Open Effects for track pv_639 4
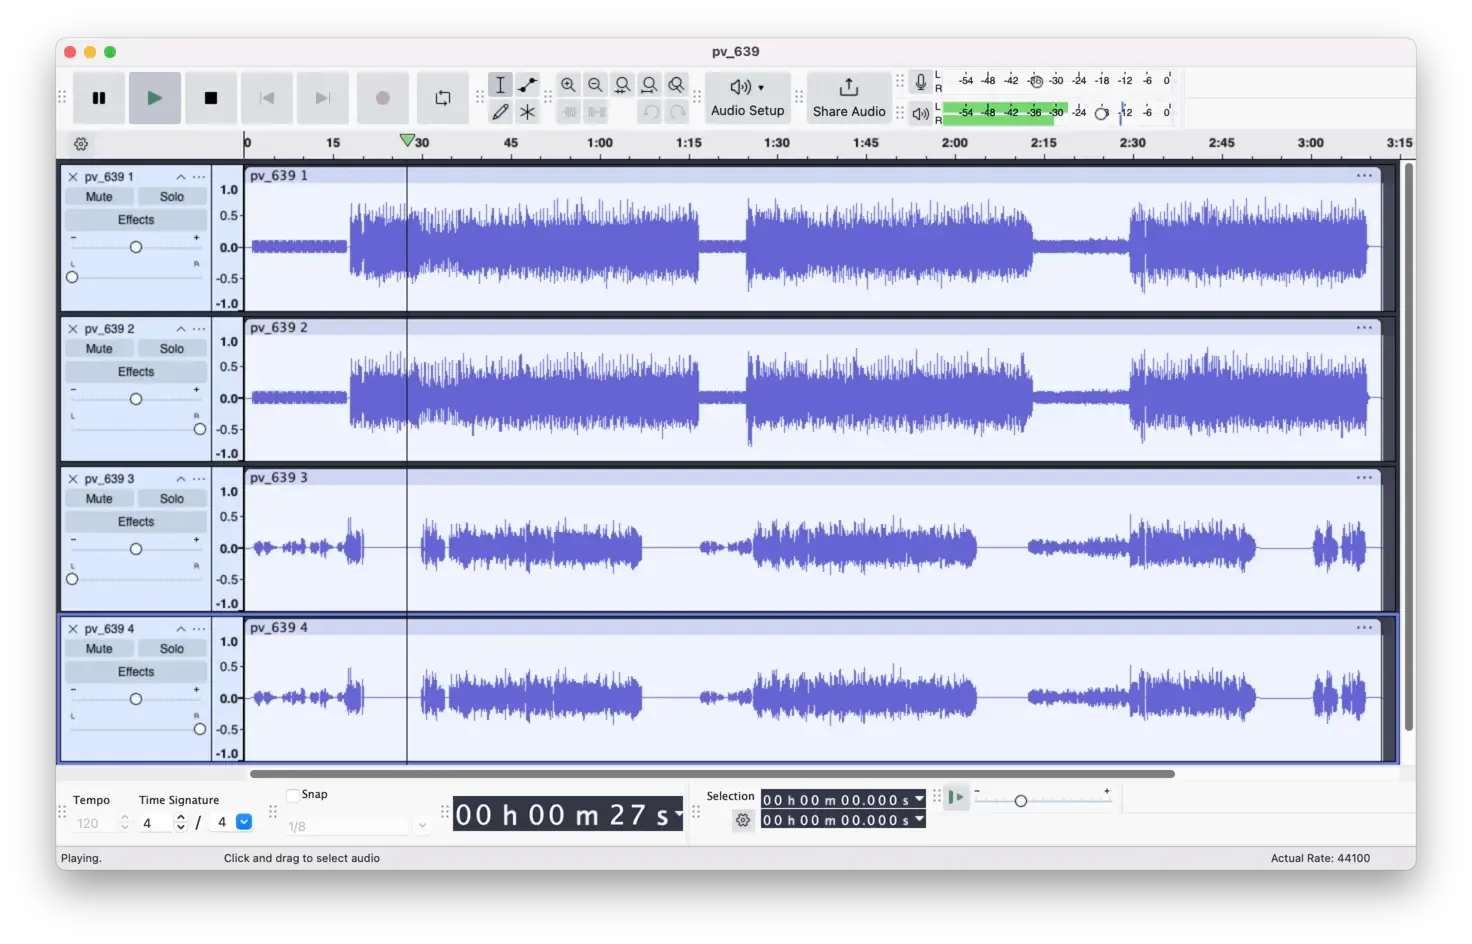This screenshot has width=1472, height=944. point(135,671)
